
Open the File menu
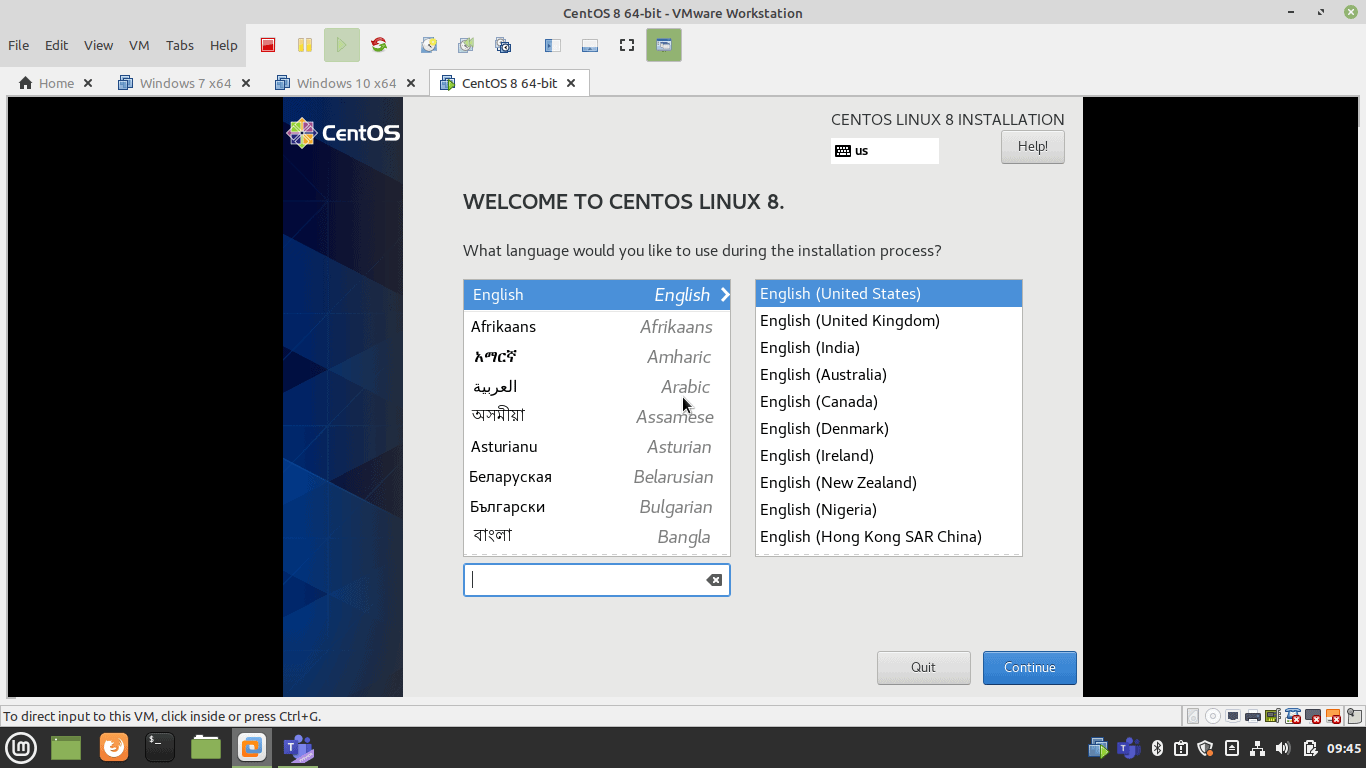(19, 45)
